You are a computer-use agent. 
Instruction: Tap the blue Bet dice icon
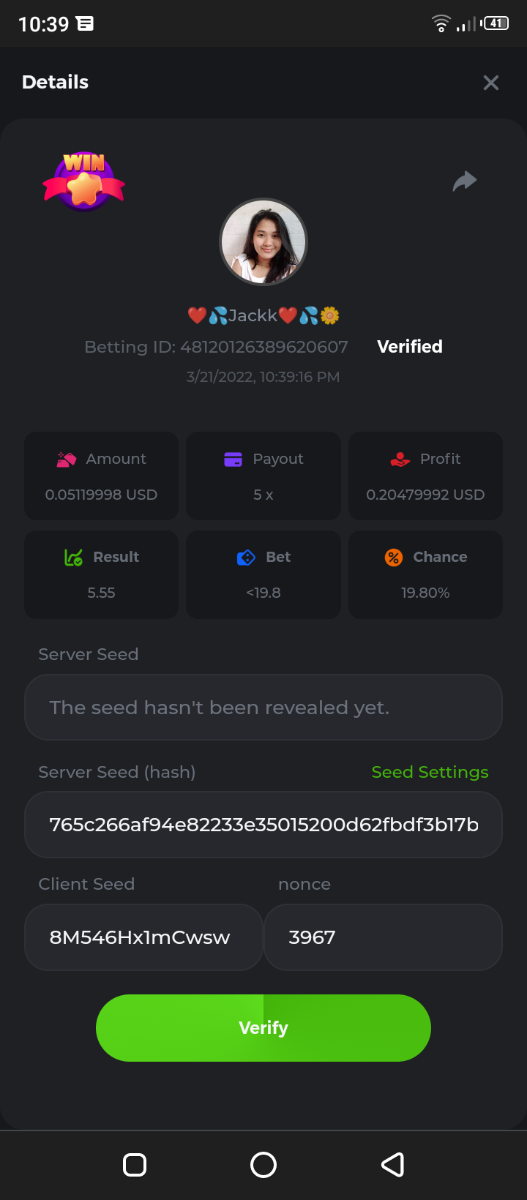click(x=246, y=557)
